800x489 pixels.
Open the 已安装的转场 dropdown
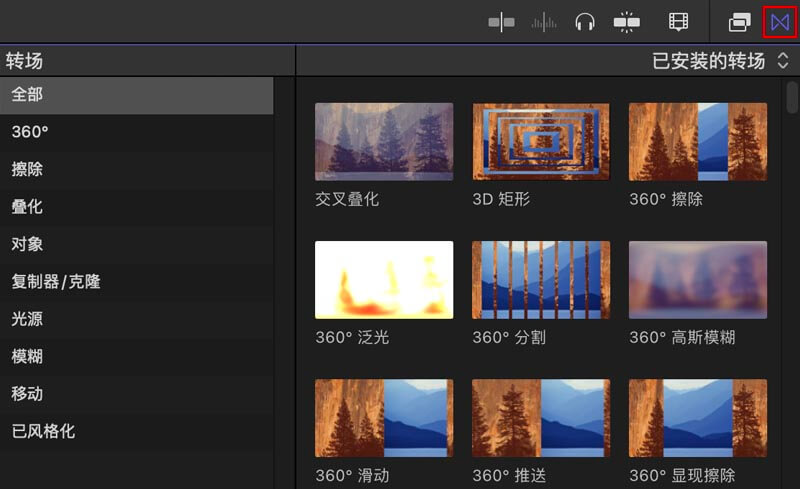[x=720, y=61]
